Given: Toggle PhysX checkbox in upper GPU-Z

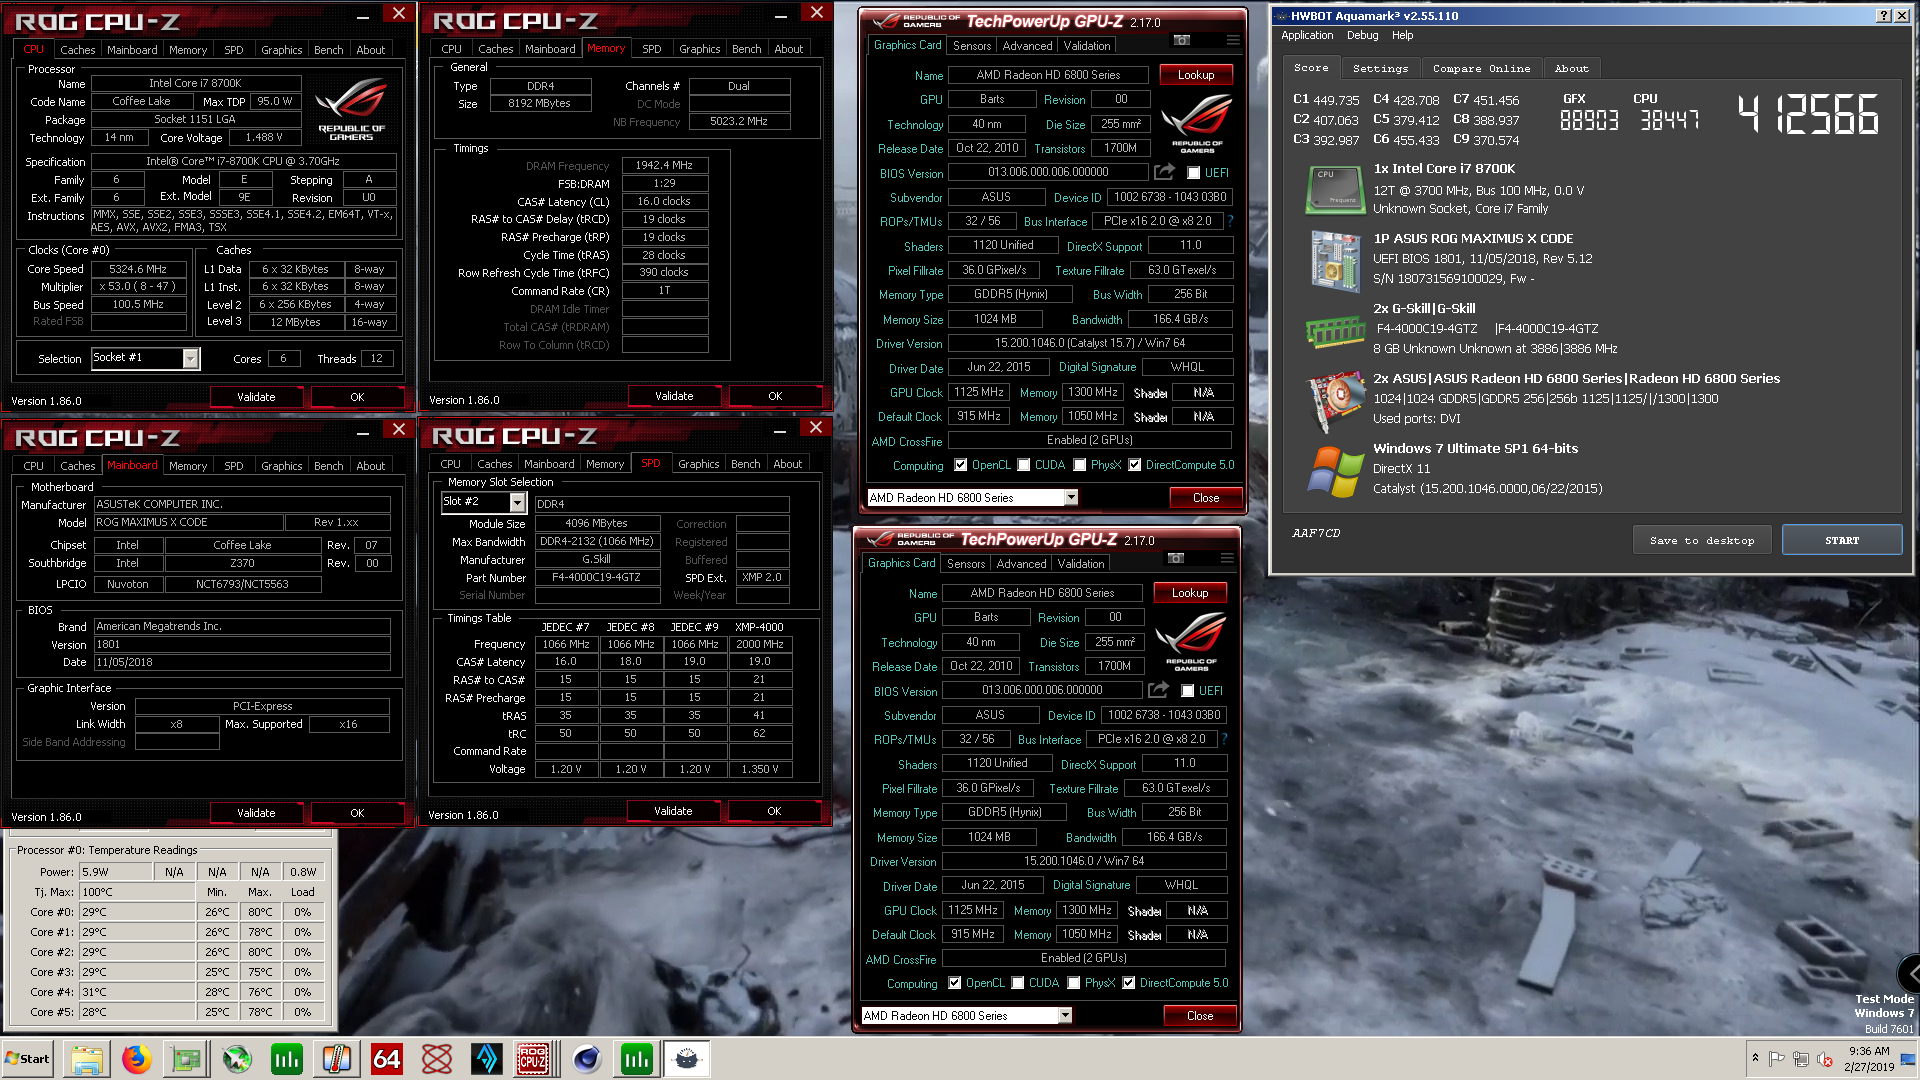Looking at the screenshot, I should (1079, 465).
